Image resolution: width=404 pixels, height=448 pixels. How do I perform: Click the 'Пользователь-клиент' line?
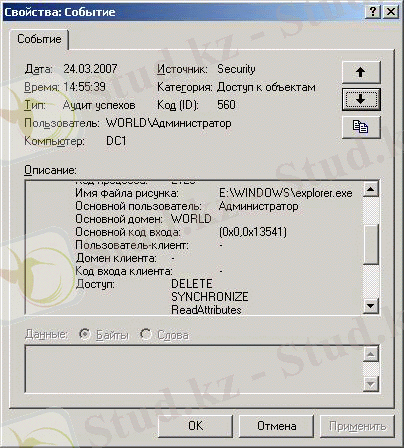pos(149,245)
